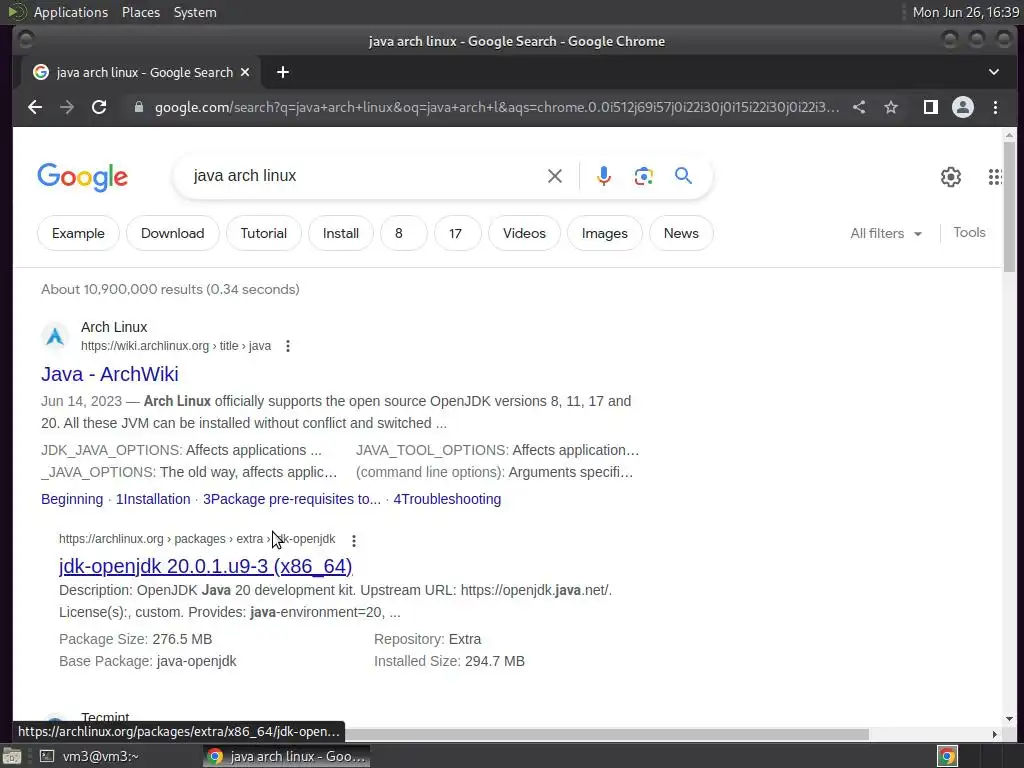This screenshot has height=768, width=1024.
Task: Open the System menu
Action: (x=195, y=12)
